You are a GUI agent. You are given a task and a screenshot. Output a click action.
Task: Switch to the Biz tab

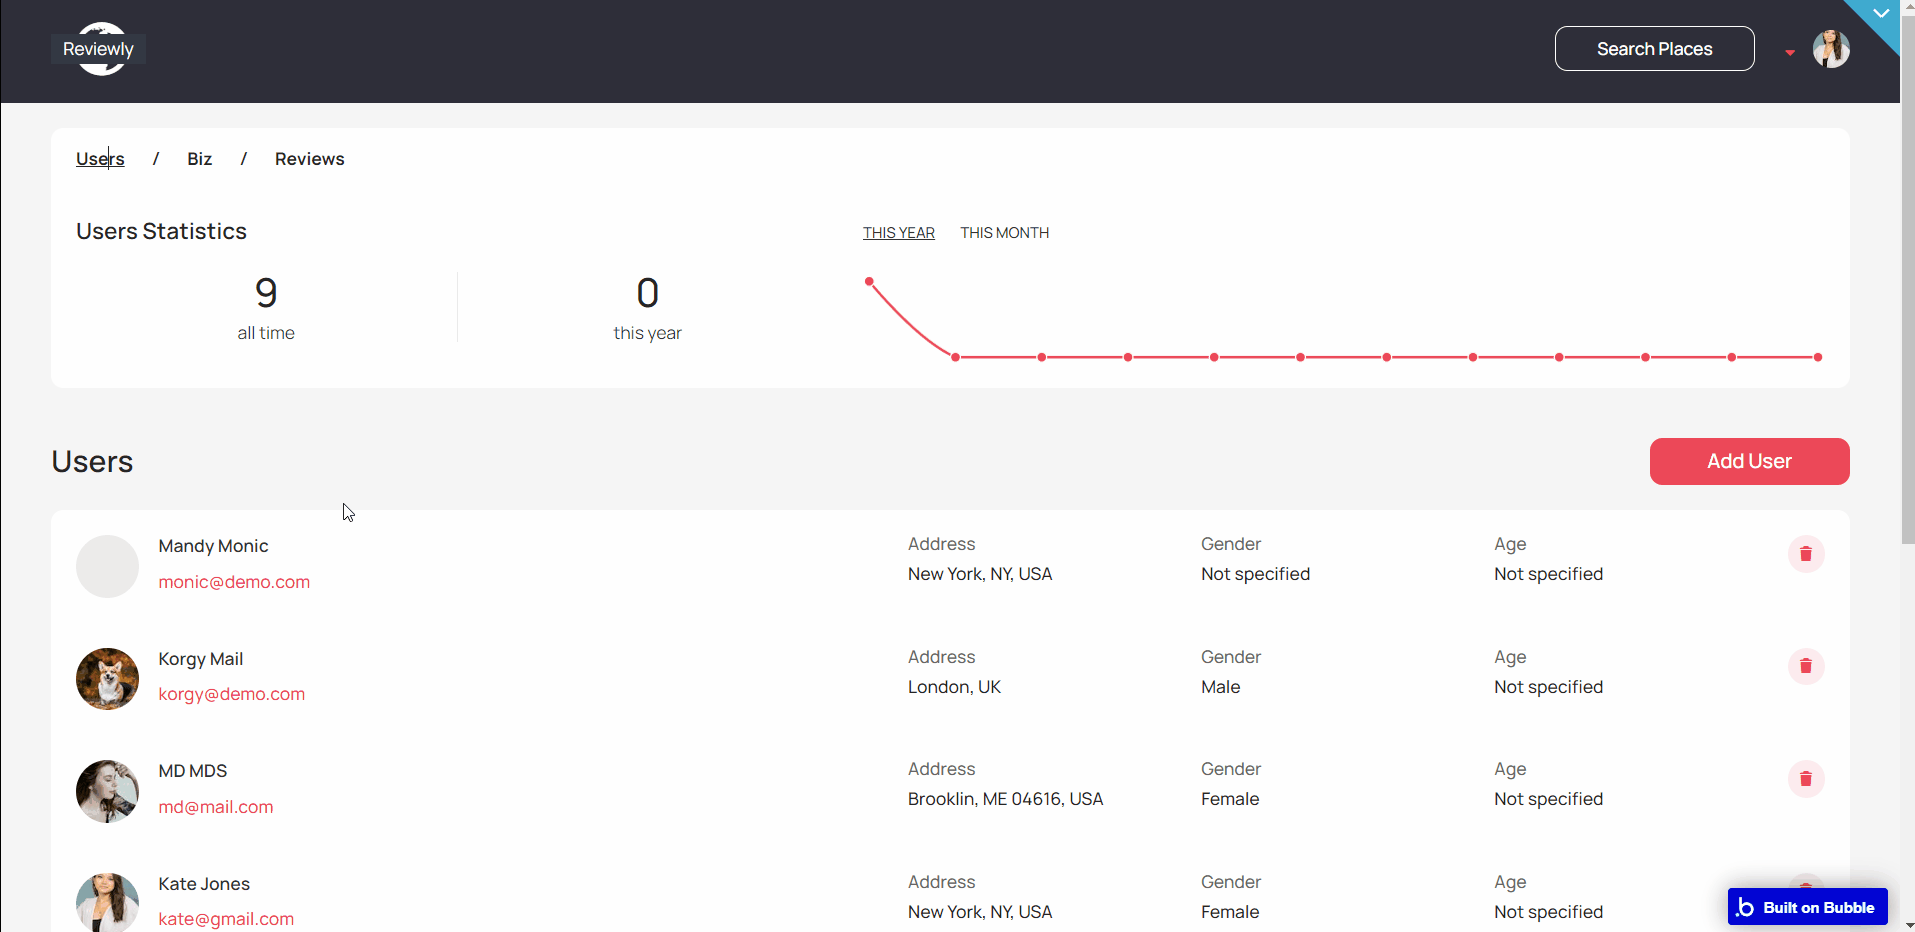(x=200, y=159)
